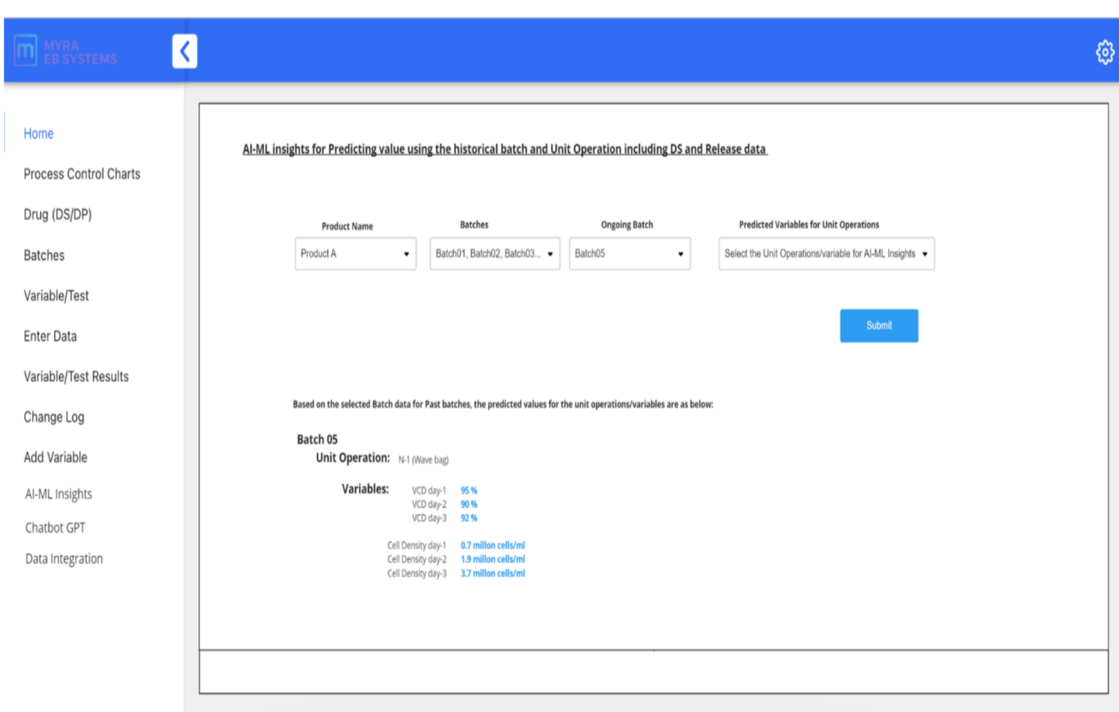Click the 'N-1 (Wave bag)' unit operation
Image resolution: width=1119 pixels, height=712 pixels.
pyautogui.click(x=424, y=460)
